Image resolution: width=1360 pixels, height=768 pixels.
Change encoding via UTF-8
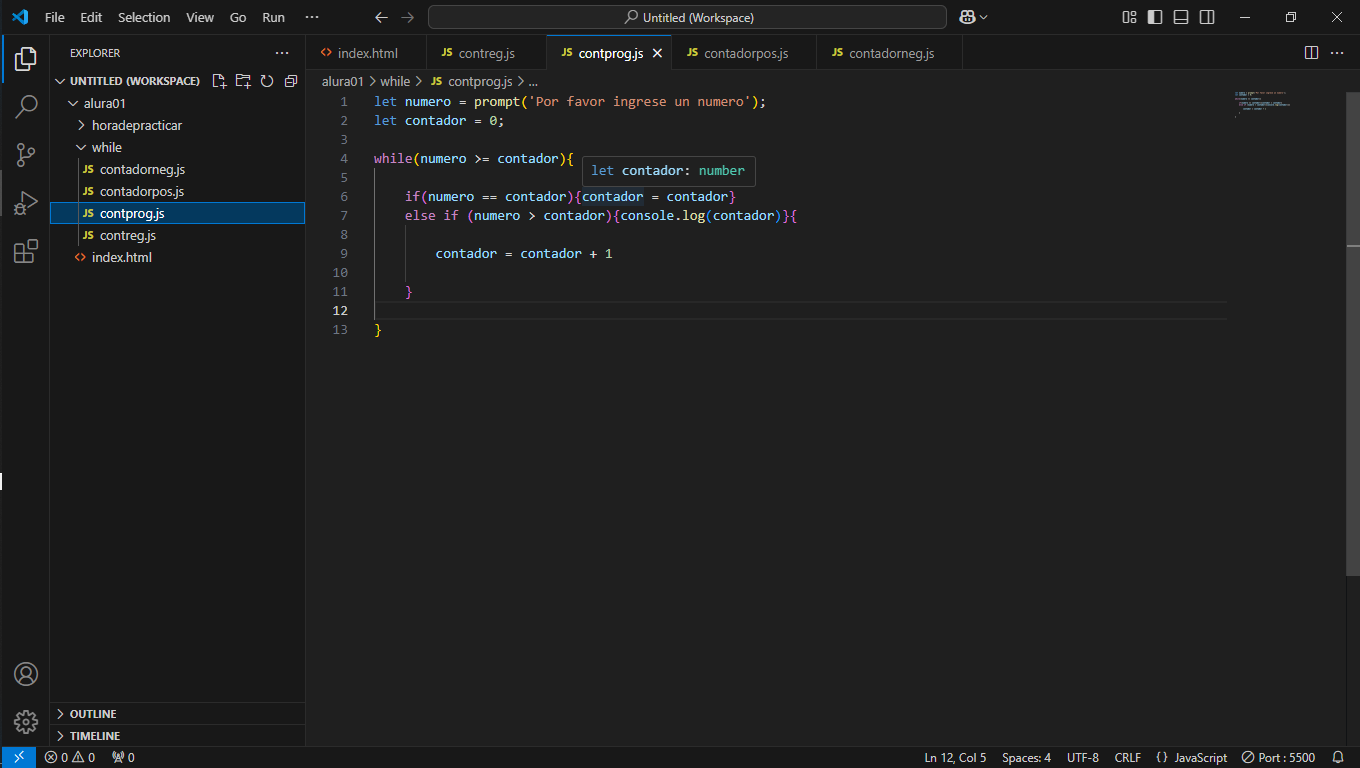tap(1082, 757)
